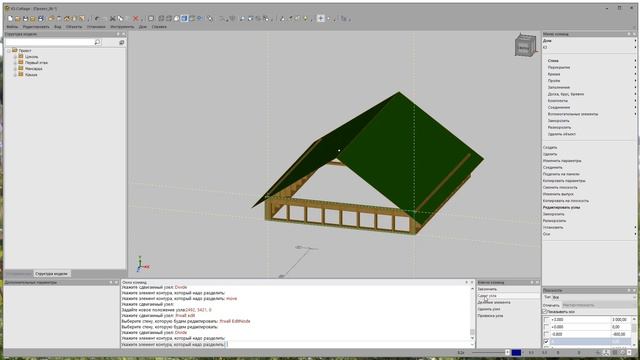This screenshot has width=640, height=360.
Task: Click 'Сдвиг узла' command
Action: [487, 296]
